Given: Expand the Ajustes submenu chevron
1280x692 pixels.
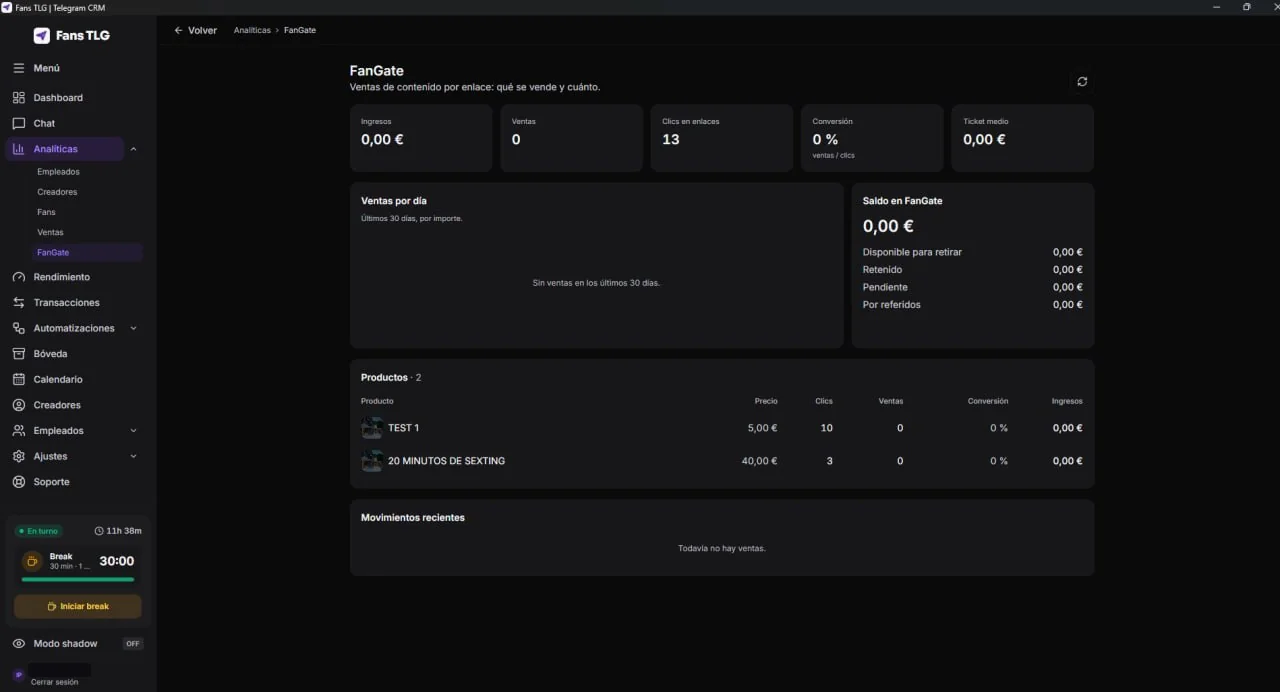Looking at the screenshot, I should click(x=134, y=456).
